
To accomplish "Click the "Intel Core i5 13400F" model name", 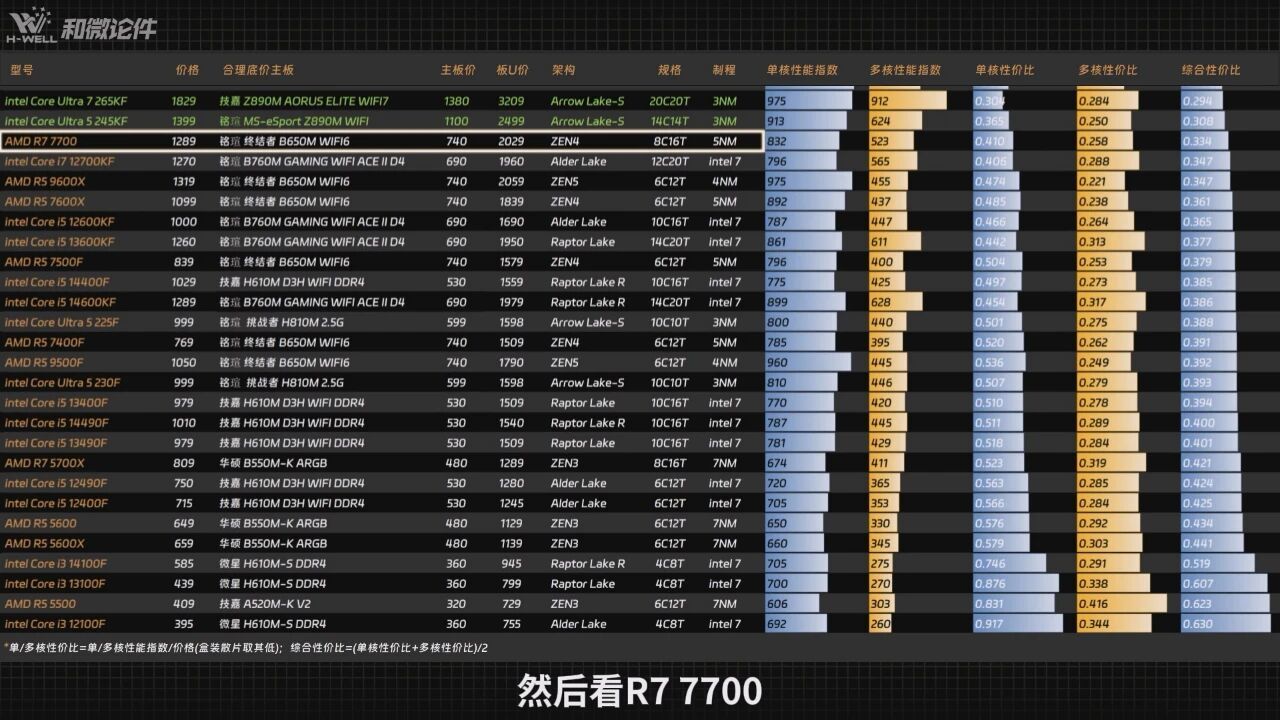I will (x=56, y=403).
